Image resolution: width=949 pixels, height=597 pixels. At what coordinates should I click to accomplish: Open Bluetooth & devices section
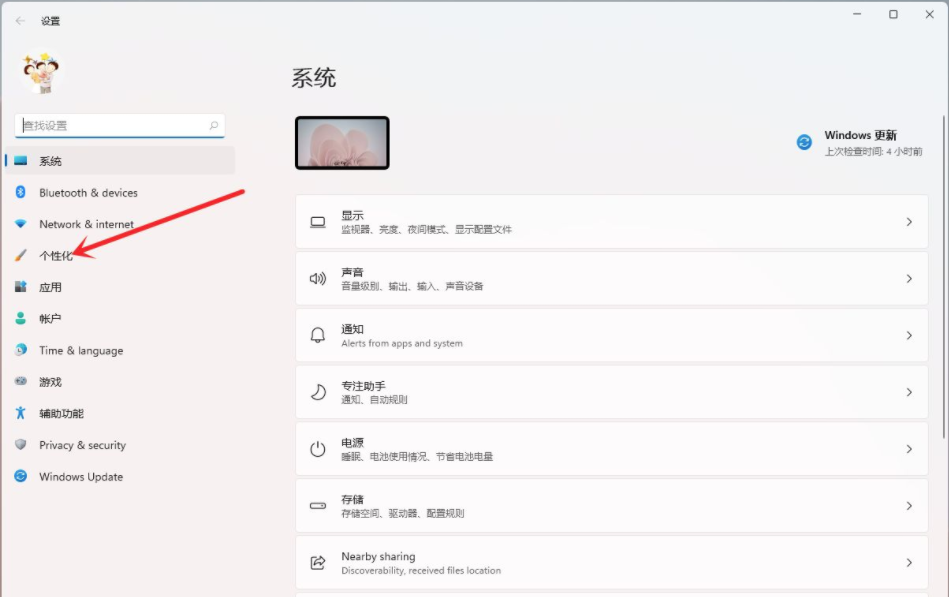(x=120, y=193)
